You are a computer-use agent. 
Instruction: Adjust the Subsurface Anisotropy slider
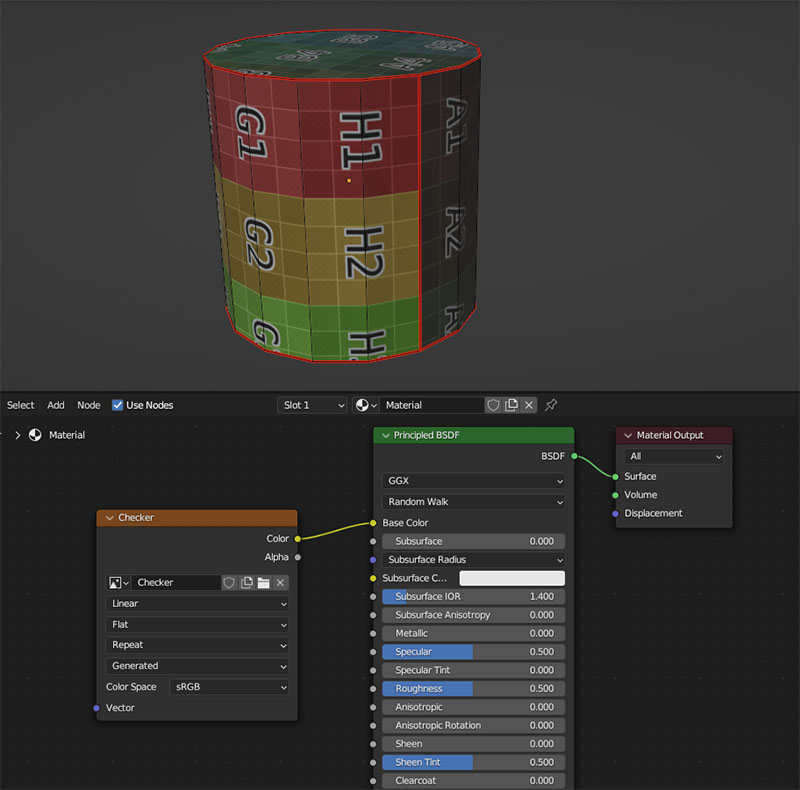click(473, 615)
